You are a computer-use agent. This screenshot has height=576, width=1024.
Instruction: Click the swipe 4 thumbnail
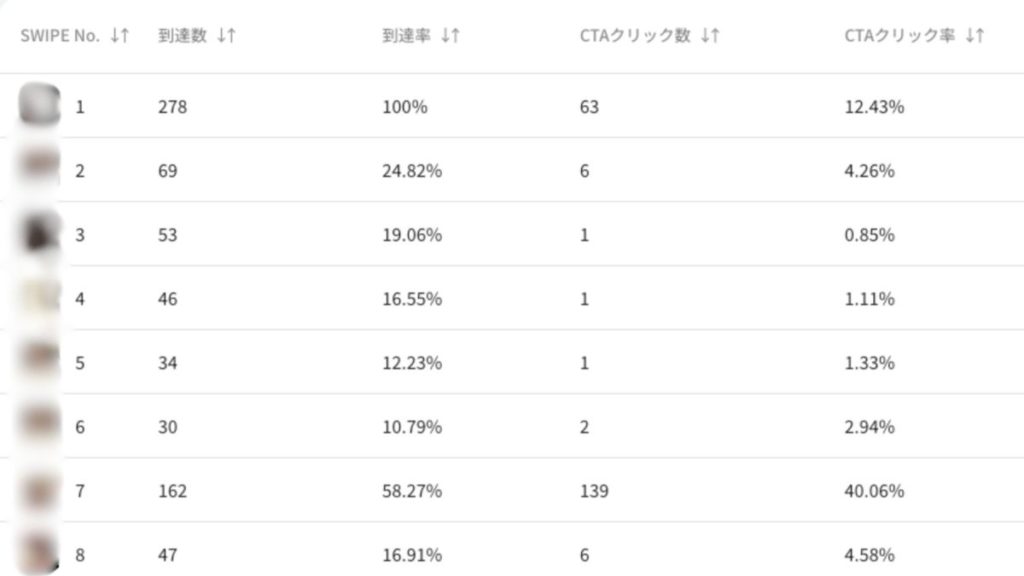click(40, 298)
